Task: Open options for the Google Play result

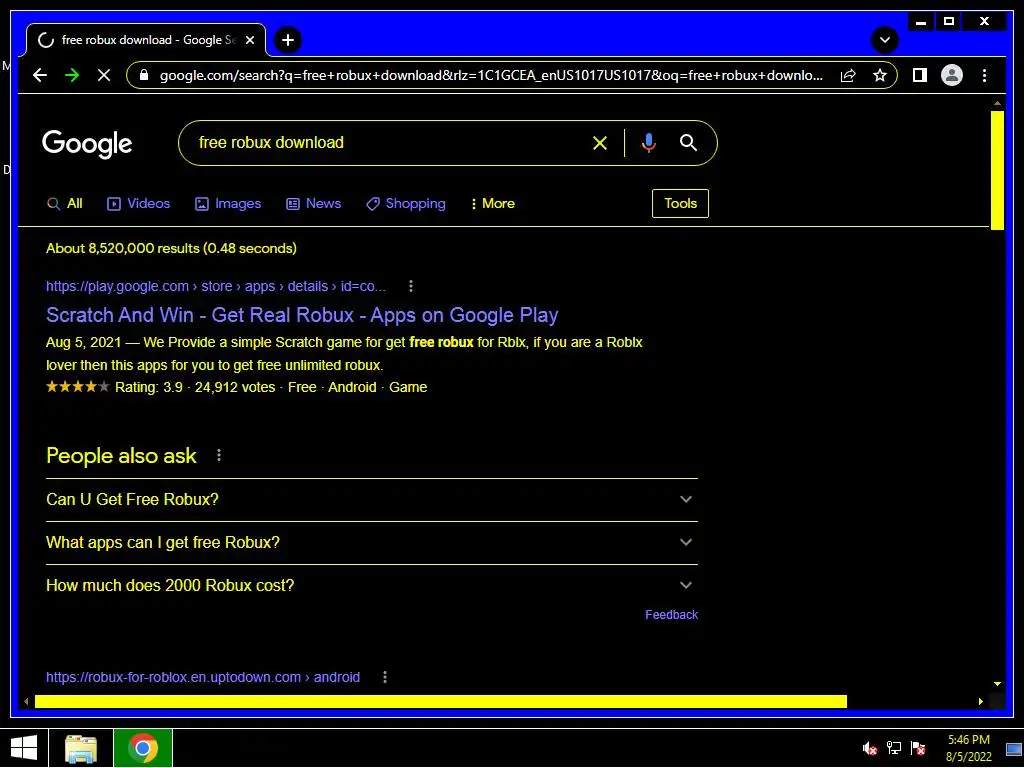Action: pyautogui.click(x=411, y=286)
